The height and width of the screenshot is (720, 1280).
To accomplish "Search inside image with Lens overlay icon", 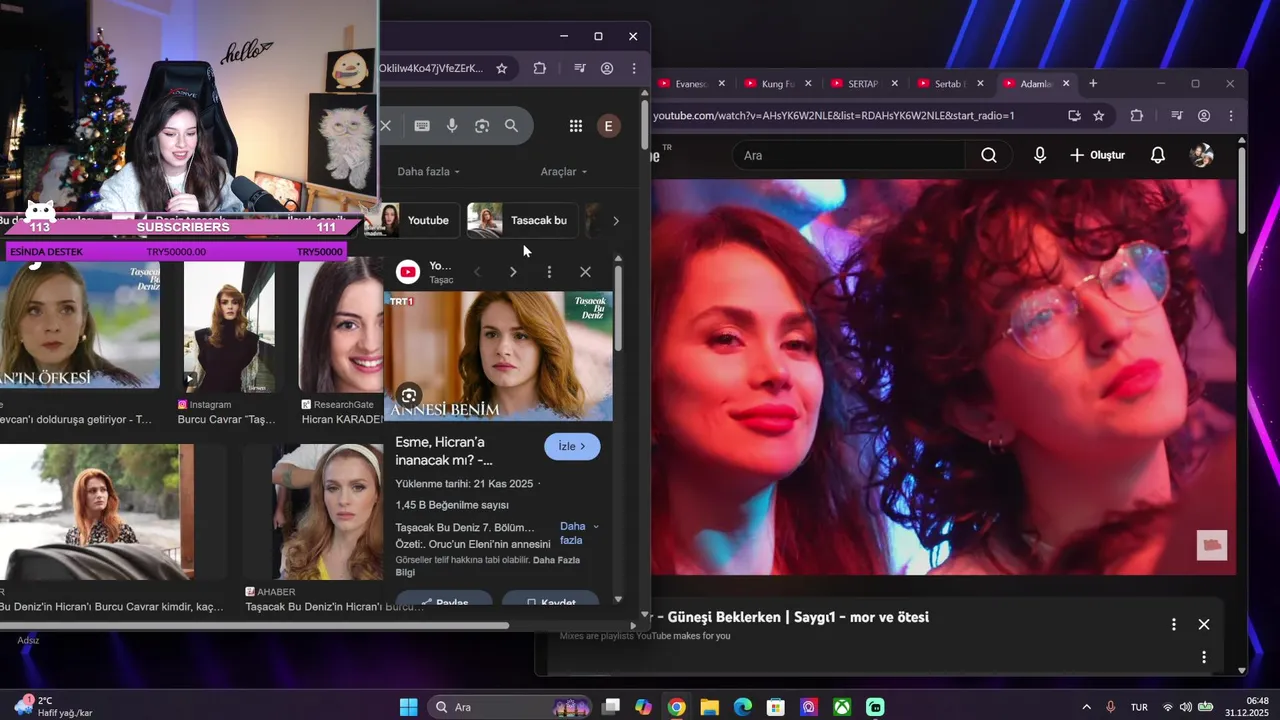I will [408, 395].
